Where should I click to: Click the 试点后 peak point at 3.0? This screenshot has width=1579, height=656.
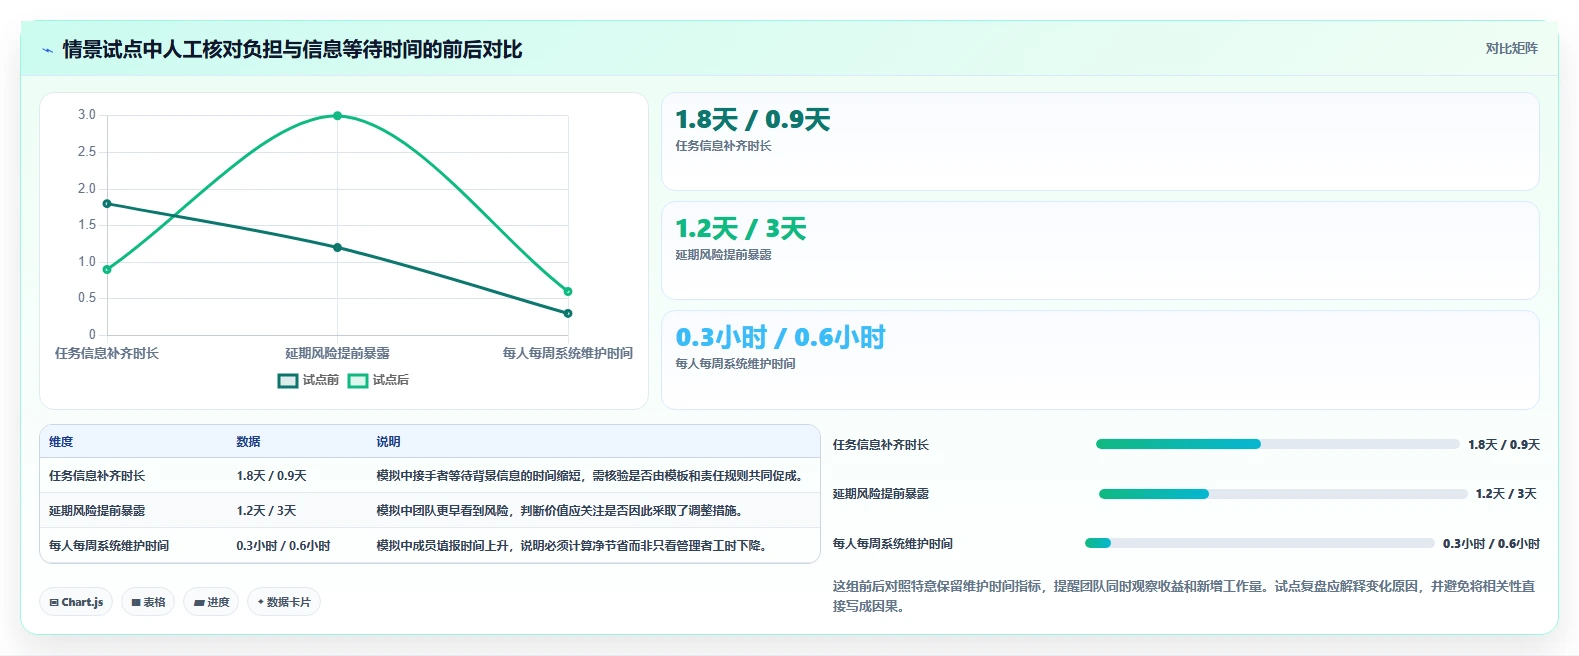point(337,116)
